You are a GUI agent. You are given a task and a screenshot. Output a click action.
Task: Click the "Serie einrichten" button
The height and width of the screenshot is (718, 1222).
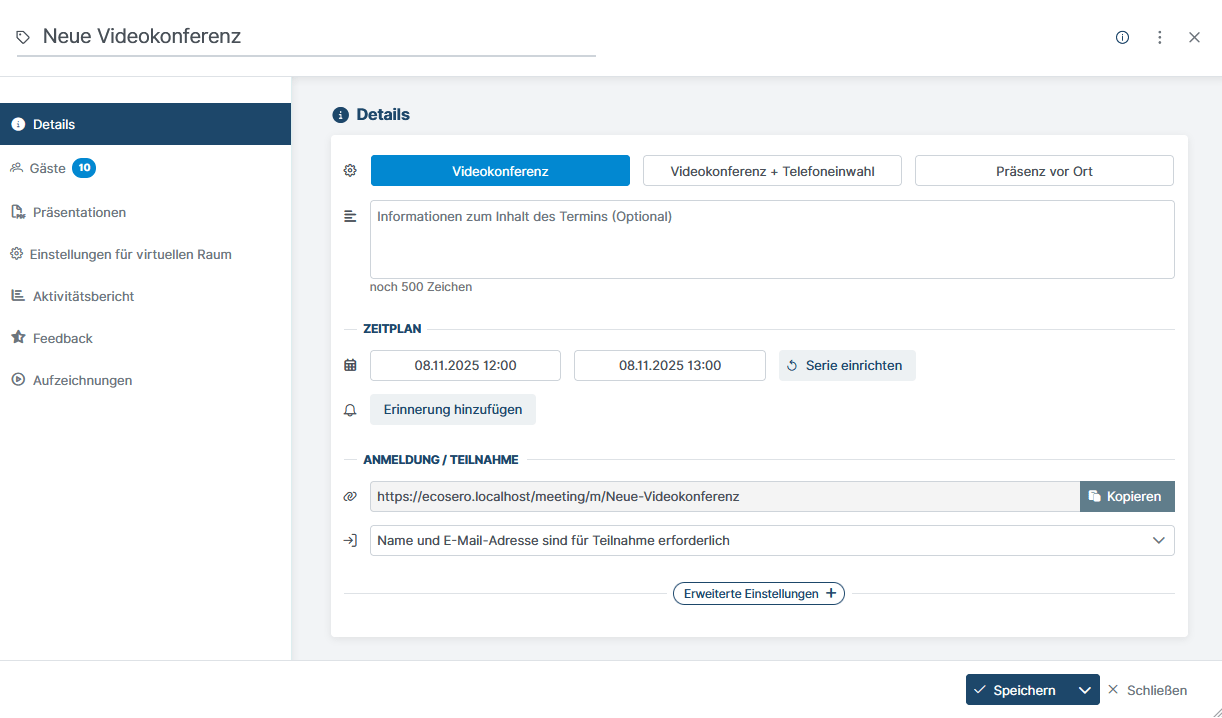tap(847, 364)
